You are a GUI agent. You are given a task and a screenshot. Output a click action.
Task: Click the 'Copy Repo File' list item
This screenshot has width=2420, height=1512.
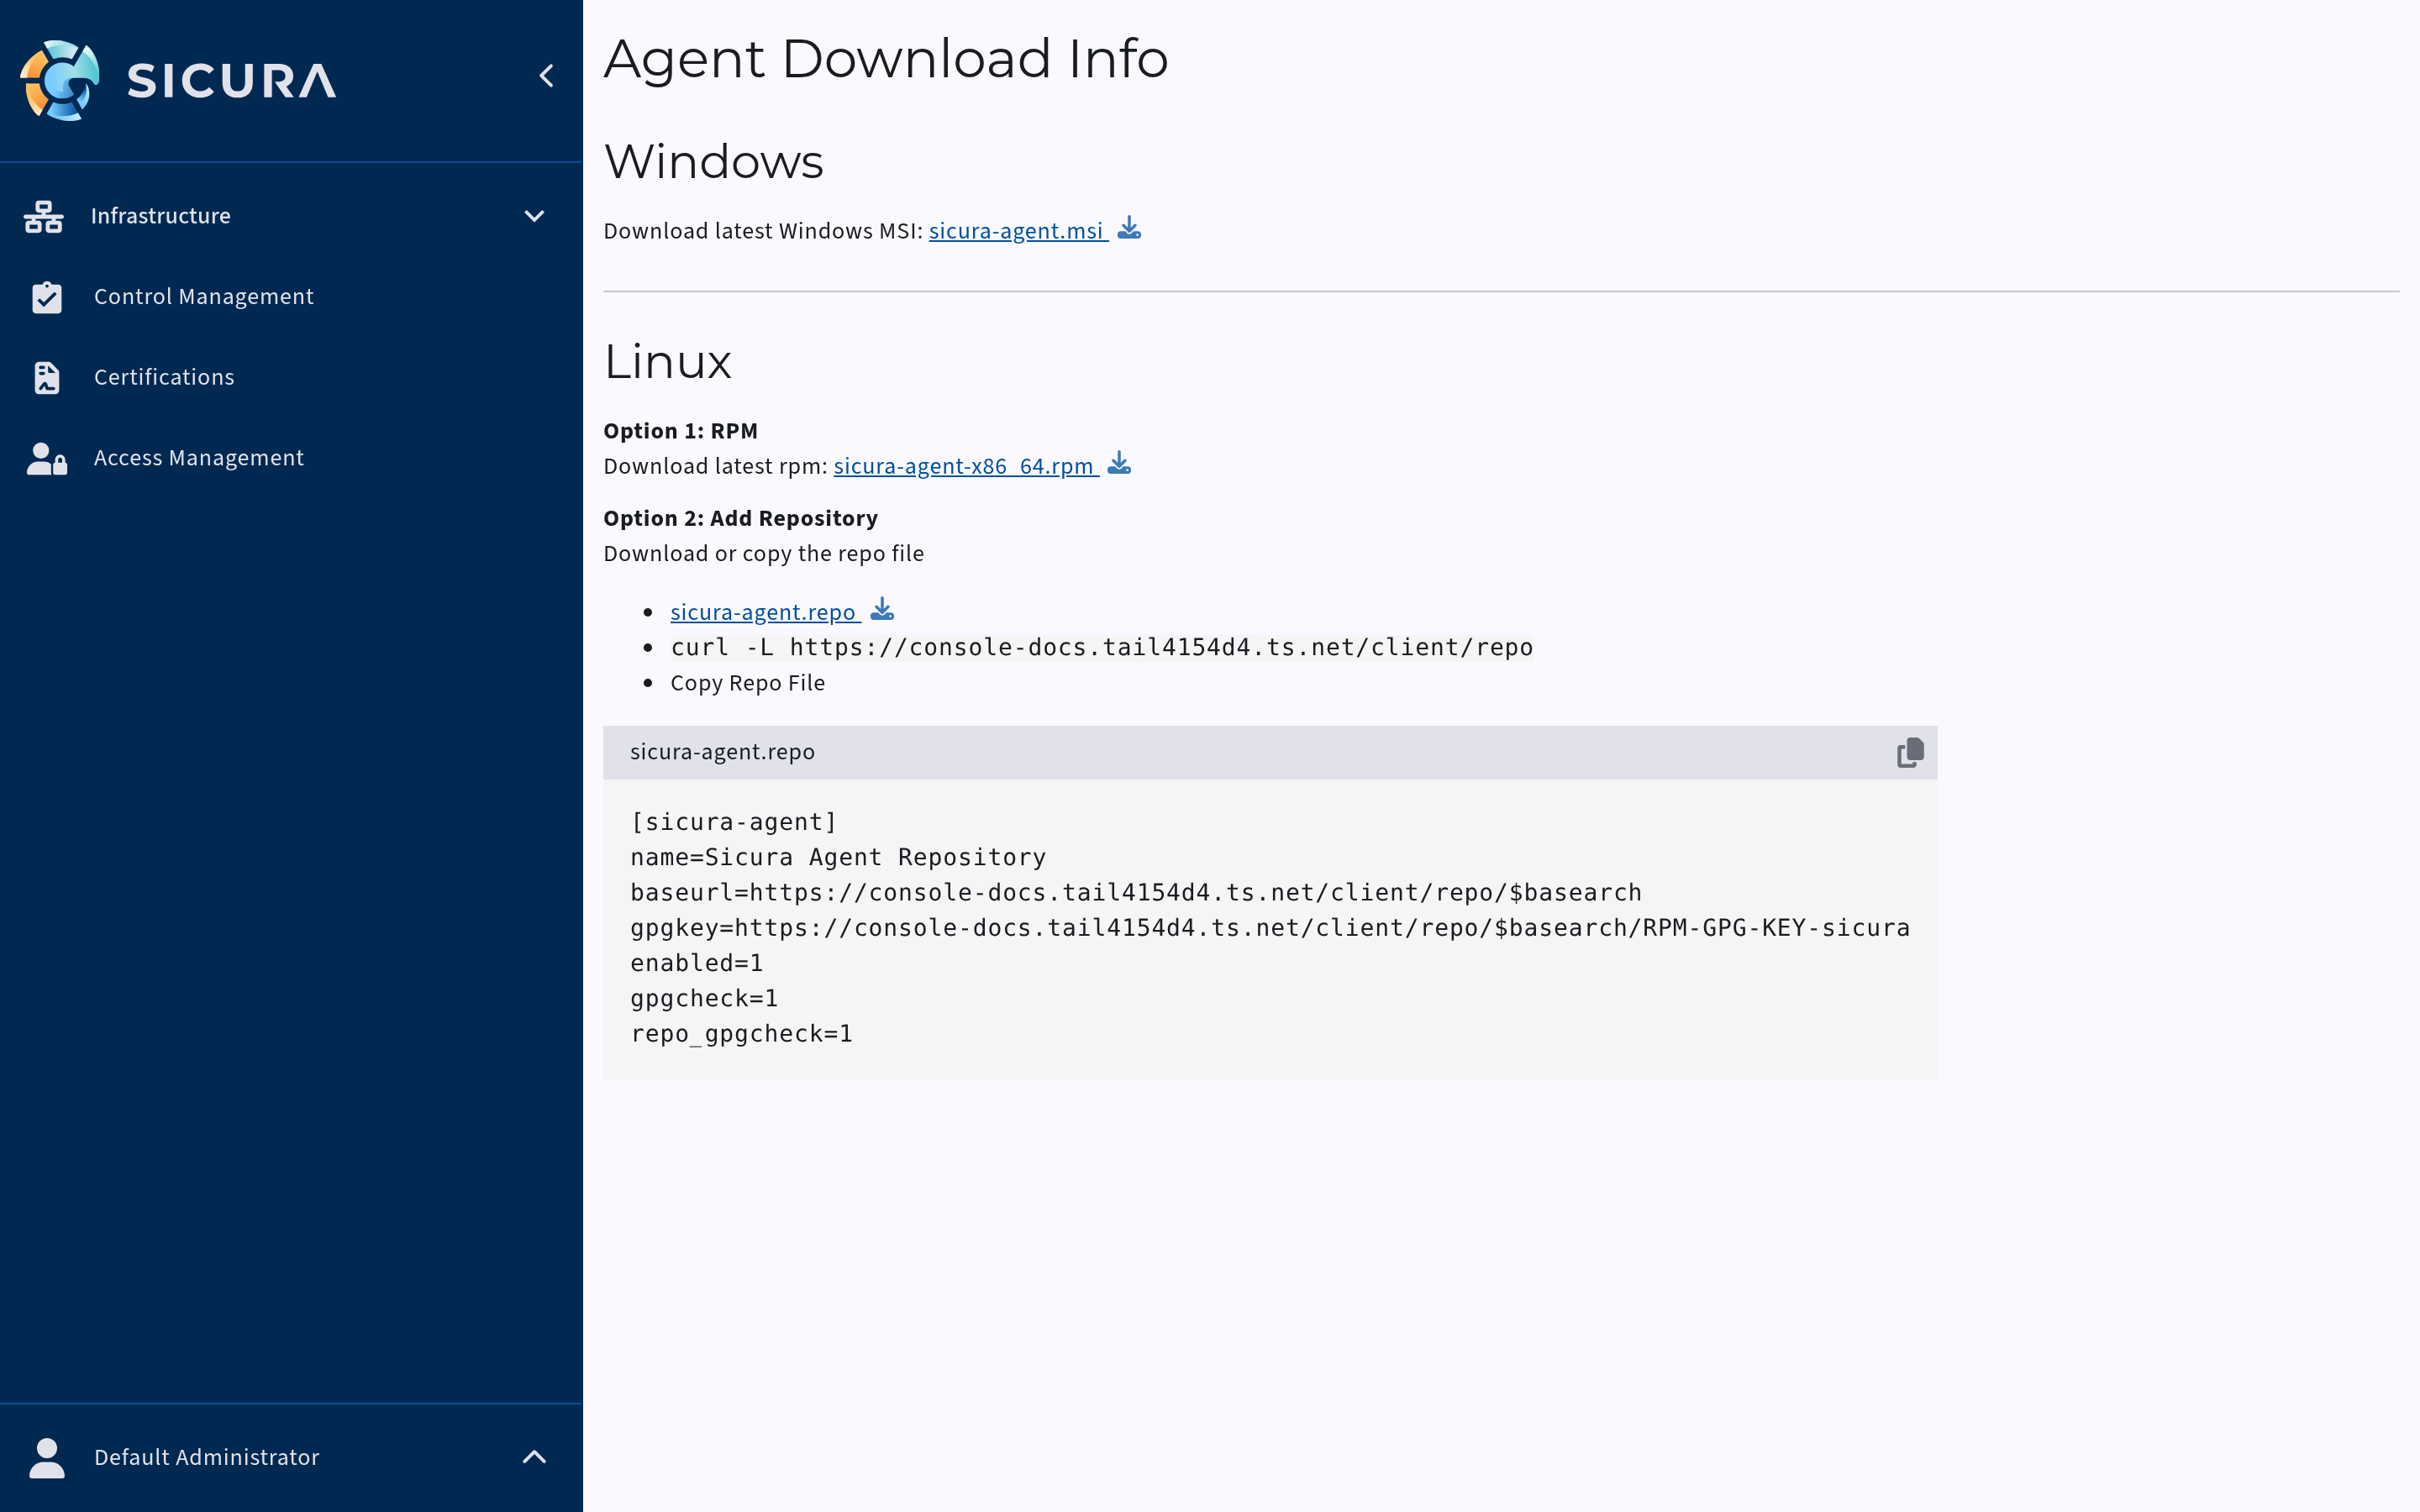pyautogui.click(x=747, y=683)
